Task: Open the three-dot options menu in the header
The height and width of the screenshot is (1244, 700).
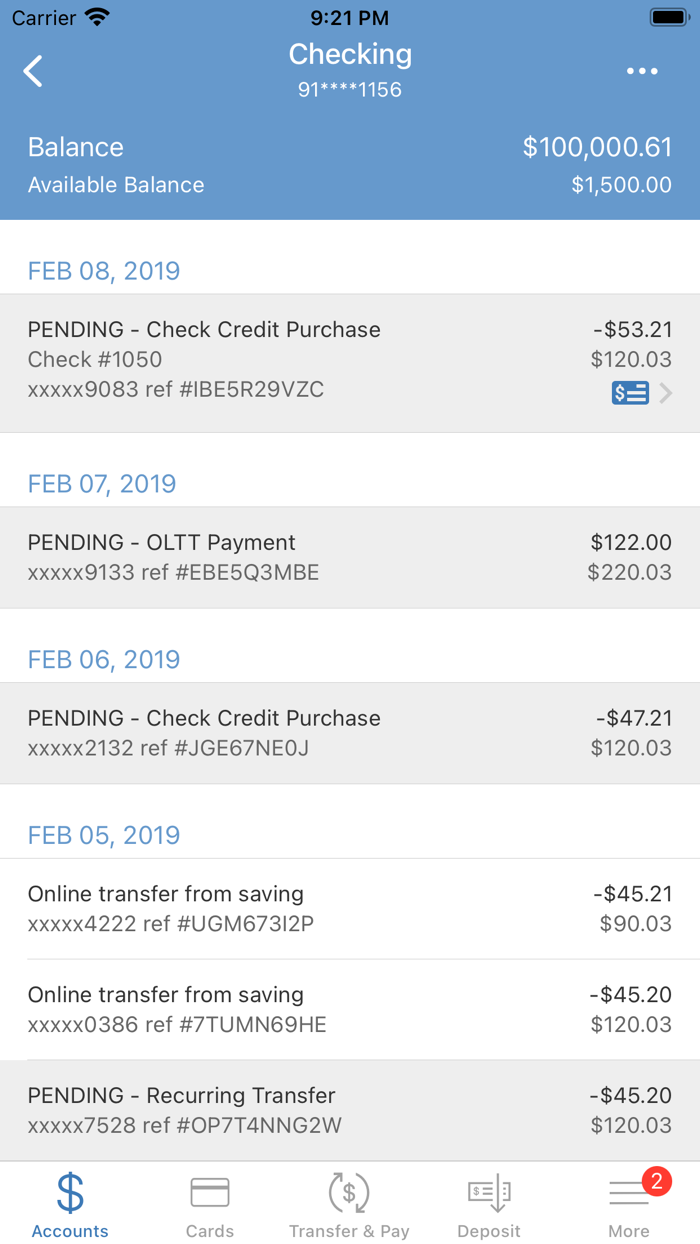Action: click(642, 70)
